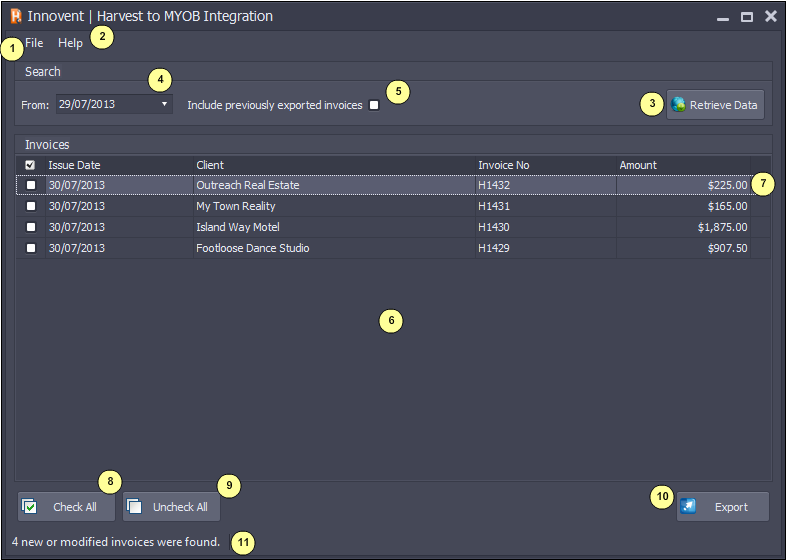Image resolution: width=786 pixels, height=560 pixels.
Task: Maximize the Innovent window
Action: [x=747, y=17]
